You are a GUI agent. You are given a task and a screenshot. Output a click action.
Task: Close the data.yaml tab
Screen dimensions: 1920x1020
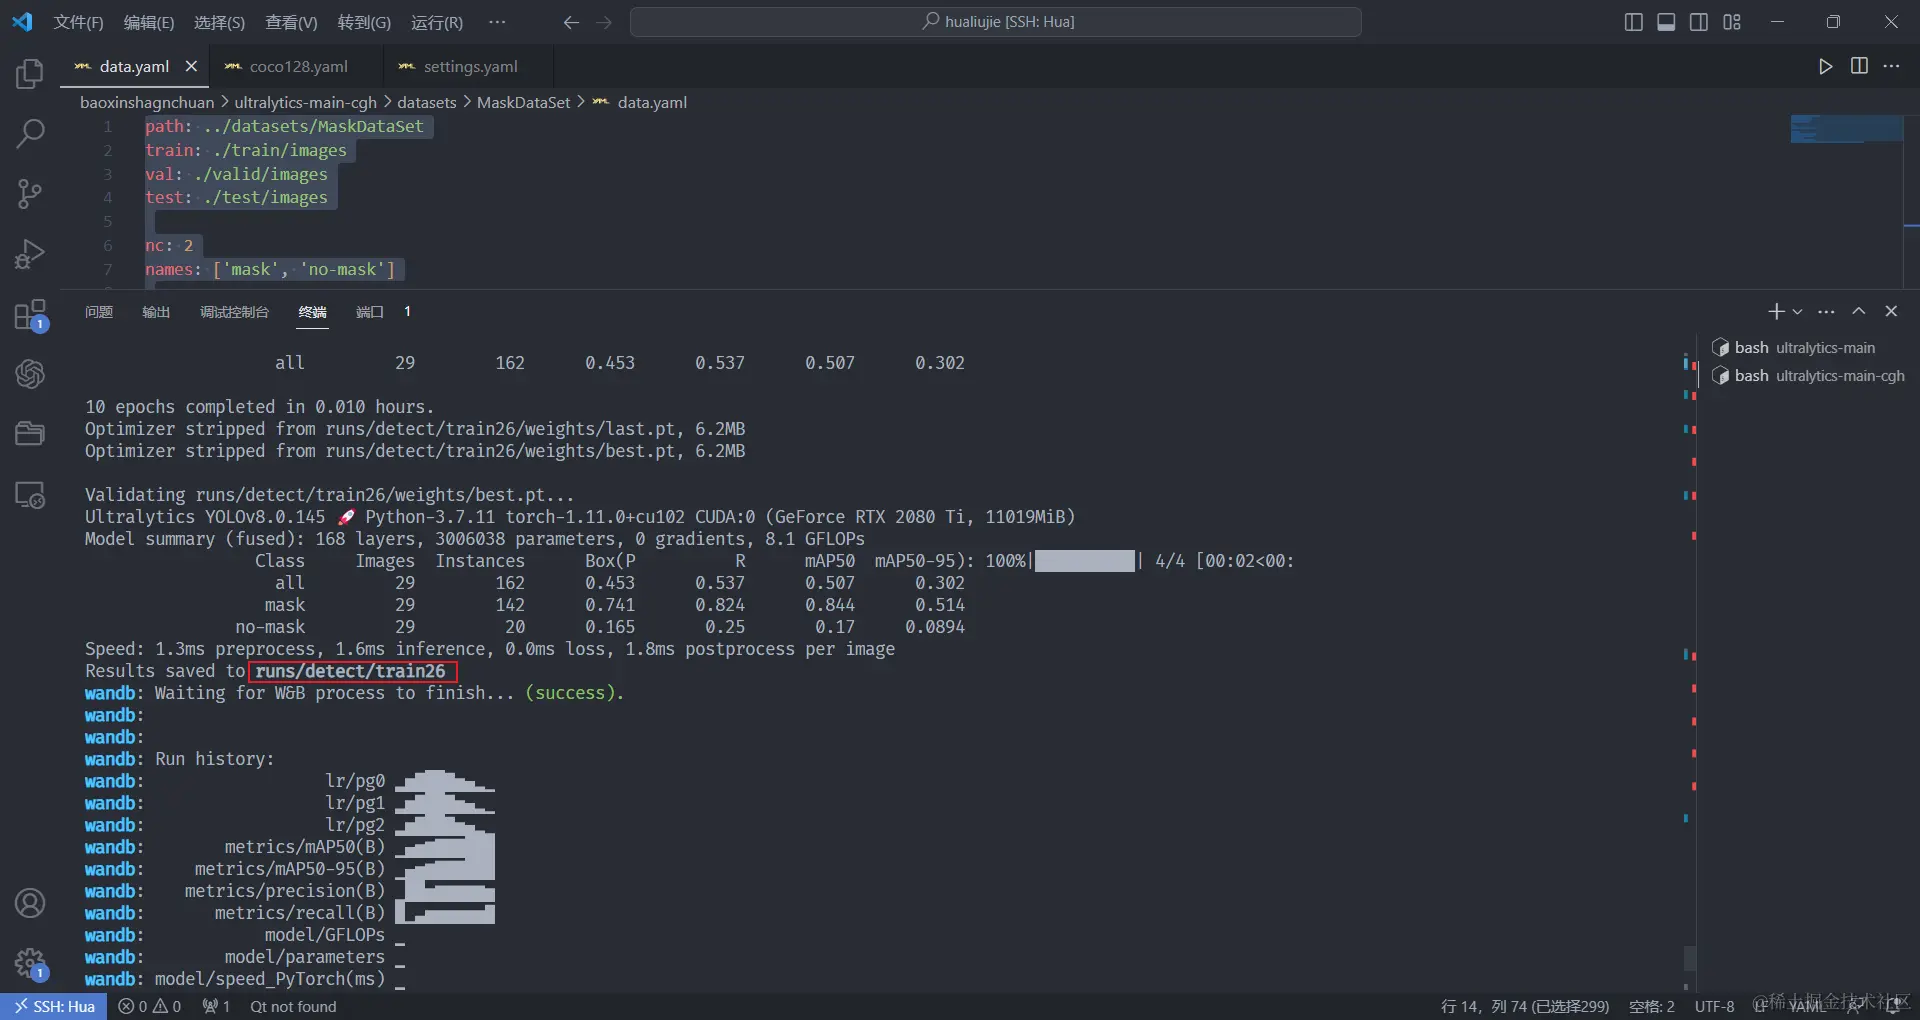click(x=191, y=66)
